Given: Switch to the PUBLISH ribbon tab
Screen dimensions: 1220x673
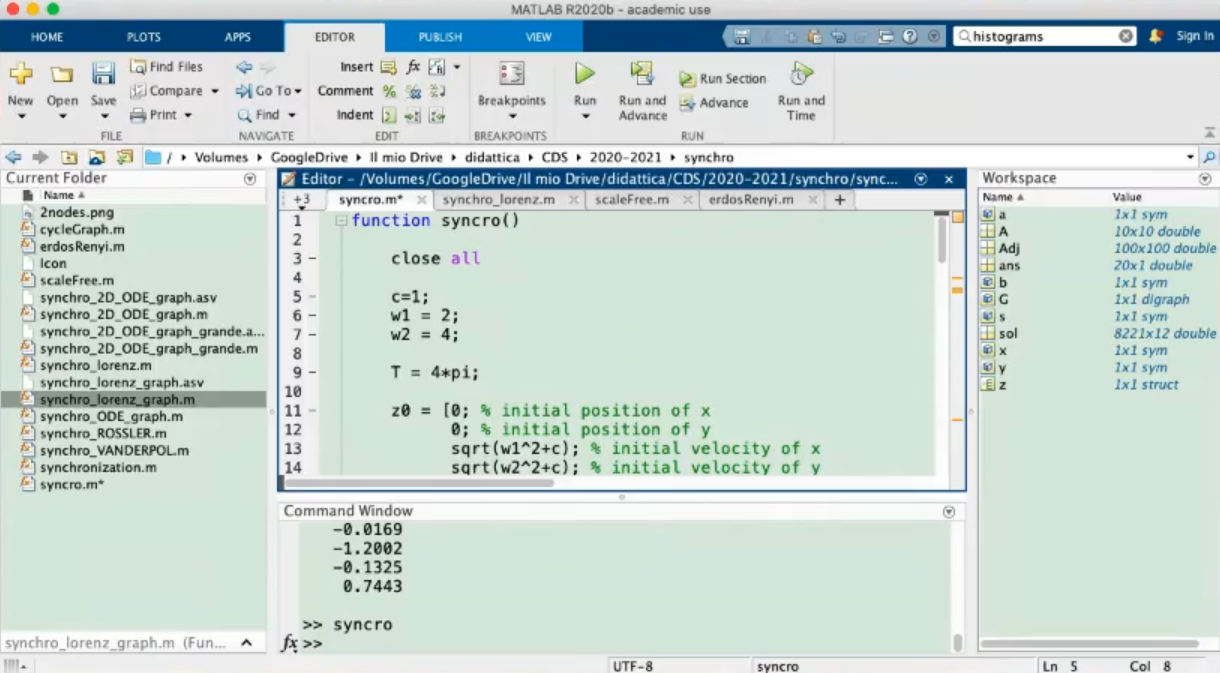Looking at the screenshot, I should [x=440, y=37].
